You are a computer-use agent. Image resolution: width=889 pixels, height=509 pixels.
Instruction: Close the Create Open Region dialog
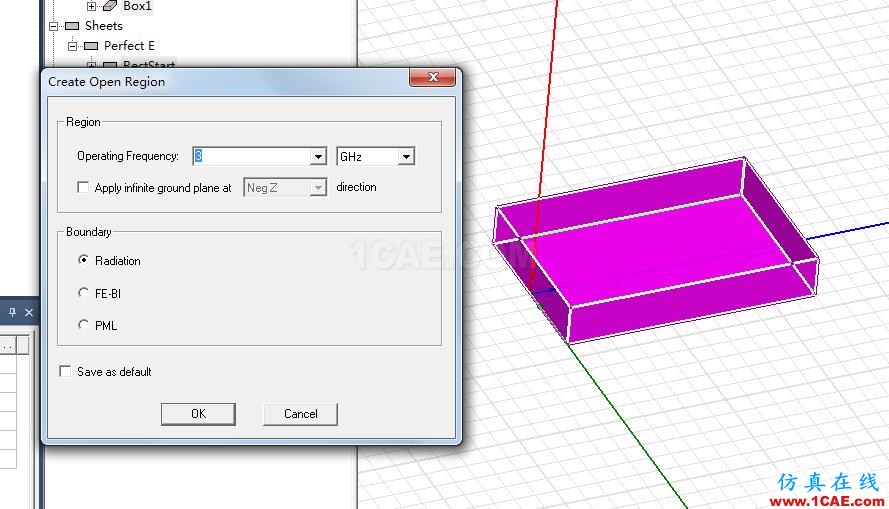432,78
